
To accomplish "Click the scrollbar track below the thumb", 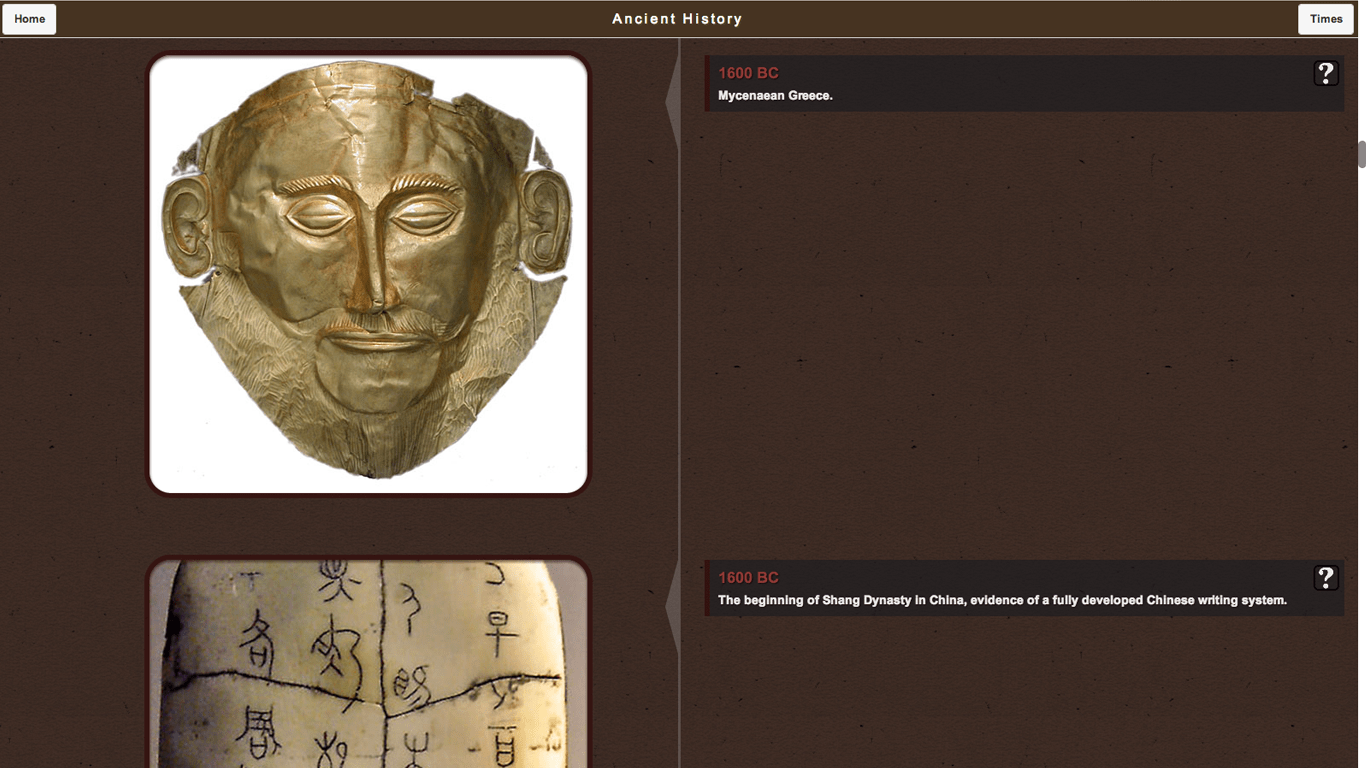I will [1361, 450].
